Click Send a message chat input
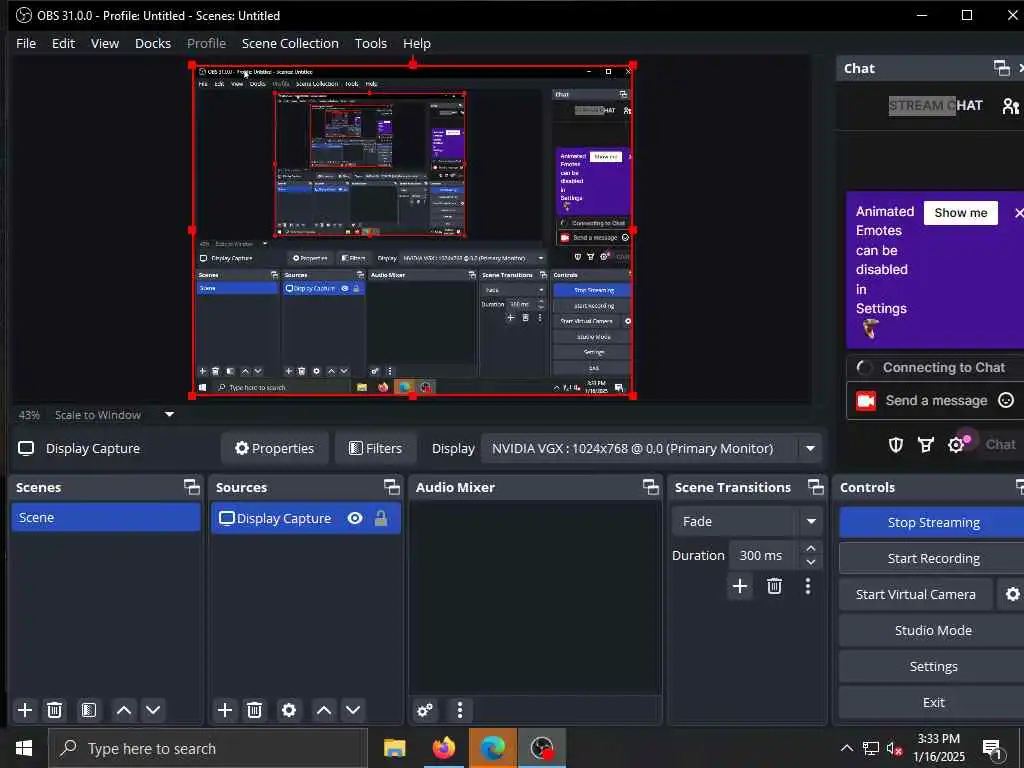This screenshot has height=768, width=1024. [x=936, y=400]
